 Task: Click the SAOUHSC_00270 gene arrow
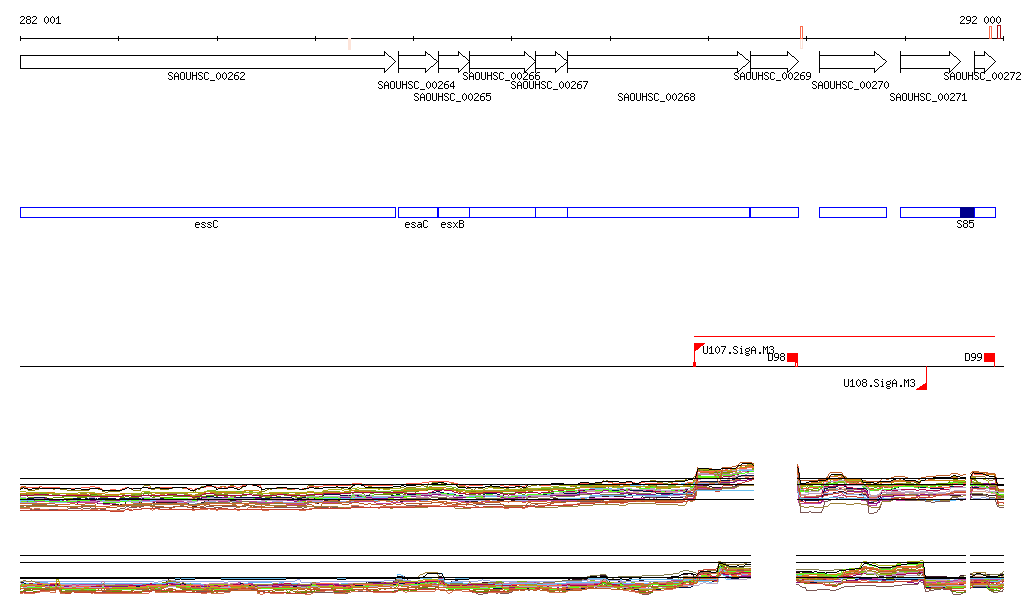click(852, 61)
